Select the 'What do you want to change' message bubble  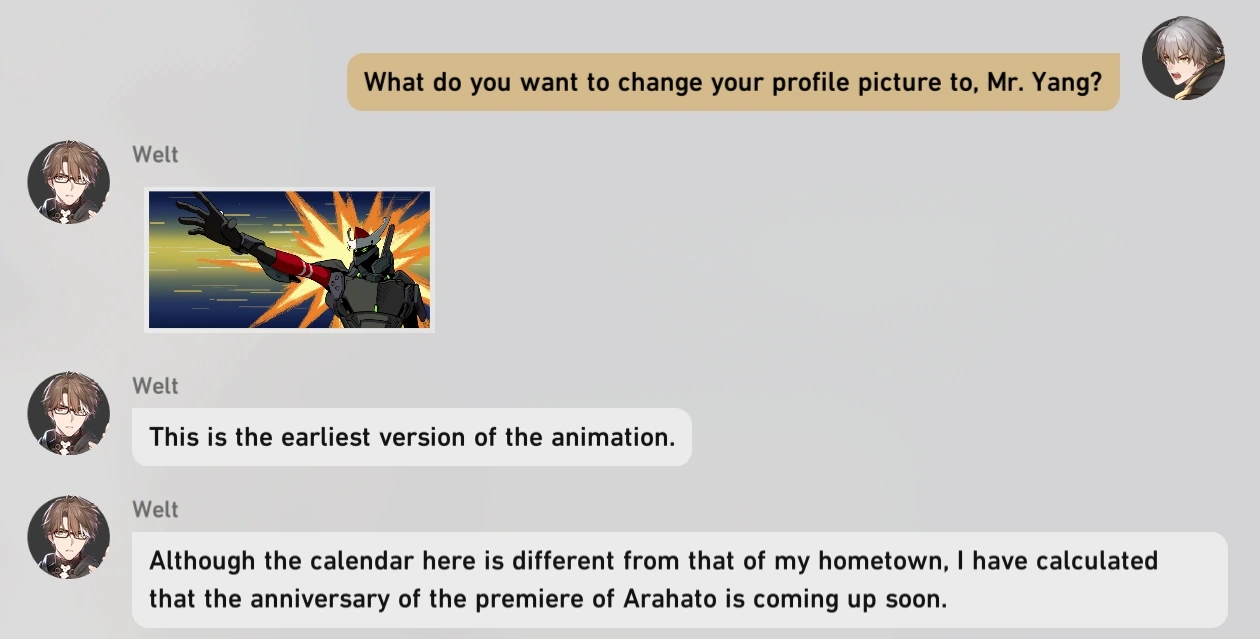pyautogui.click(x=732, y=82)
